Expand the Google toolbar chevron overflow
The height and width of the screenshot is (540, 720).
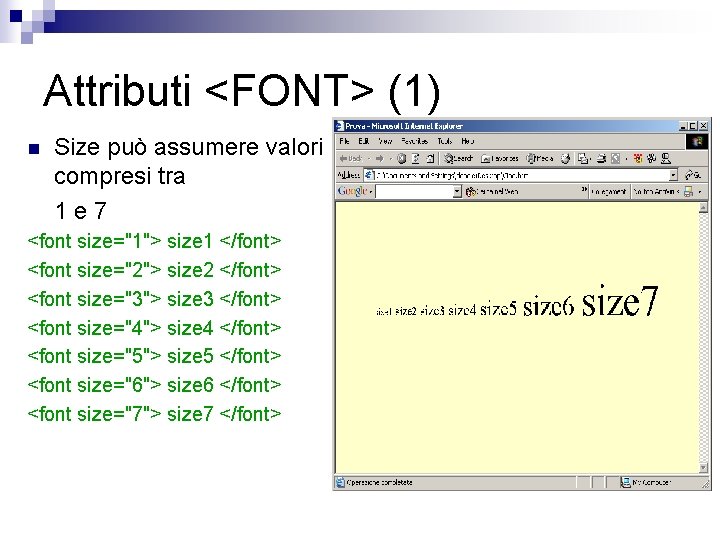pyautogui.click(x=584, y=189)
